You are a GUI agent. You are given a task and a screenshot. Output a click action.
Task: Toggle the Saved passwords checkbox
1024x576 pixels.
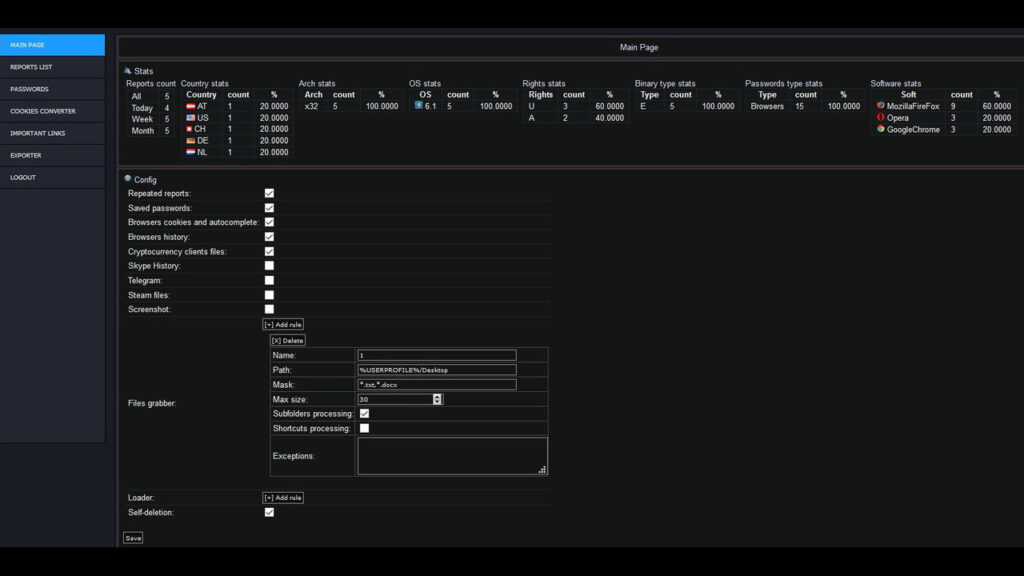click(269, 208)
